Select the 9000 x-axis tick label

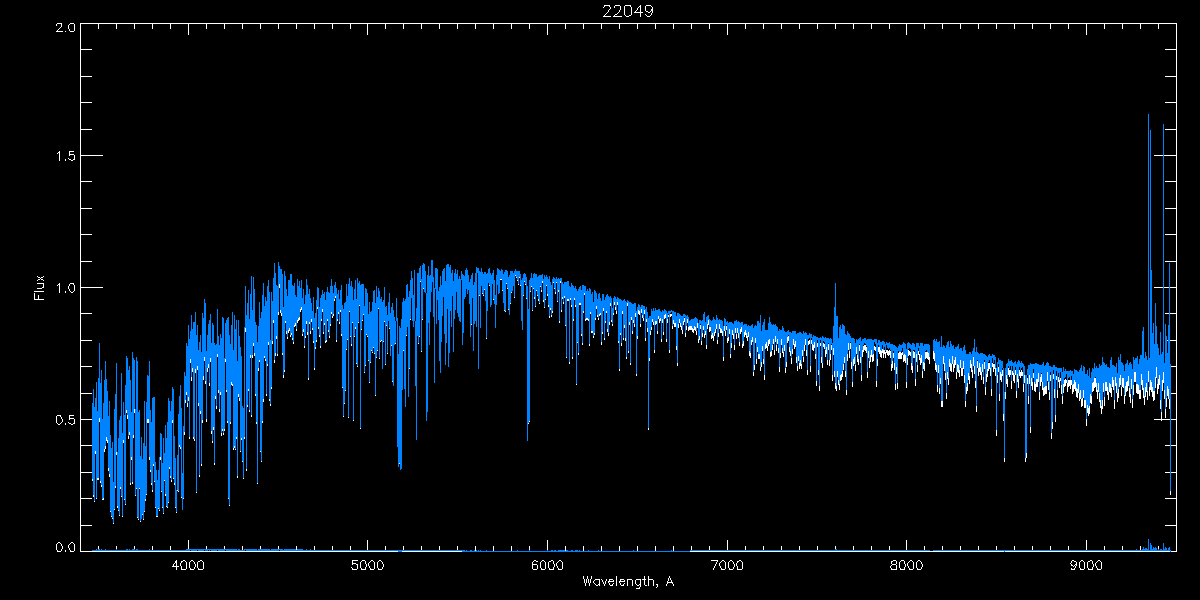point(1087,565)
